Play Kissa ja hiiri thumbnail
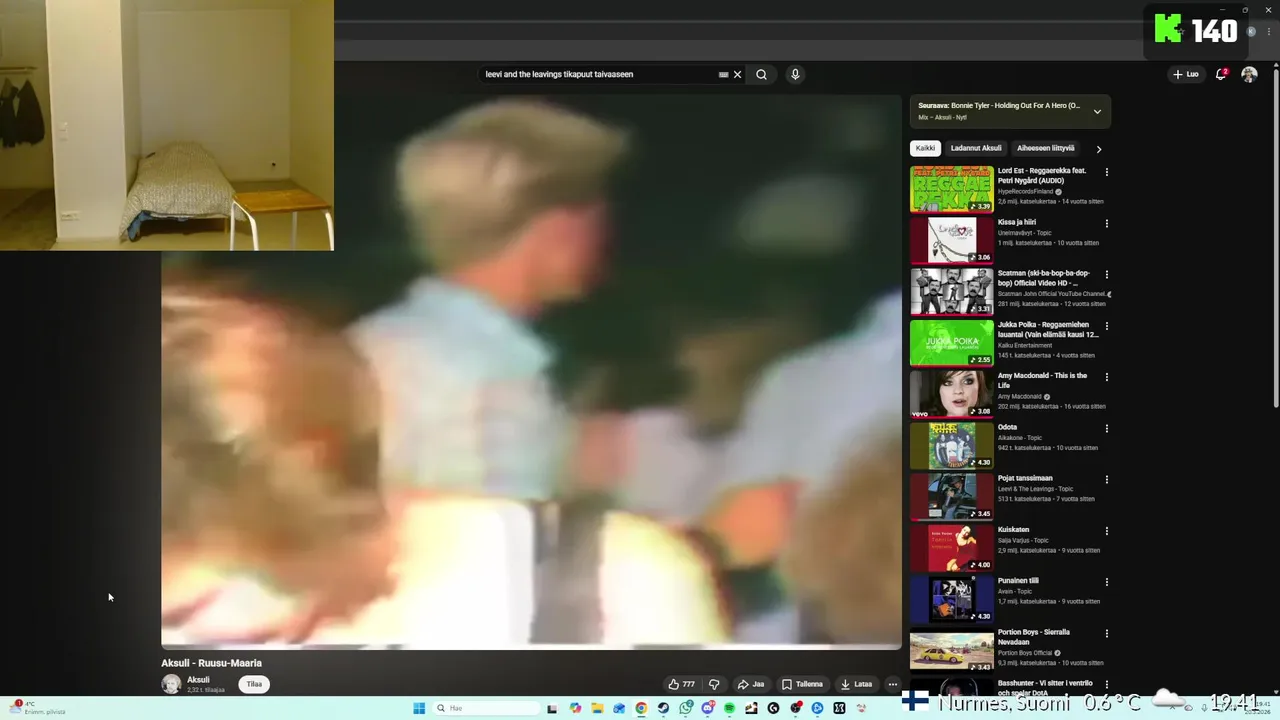Image resolution: width=1280 pixels, height=720 pixels. point(952,240)
